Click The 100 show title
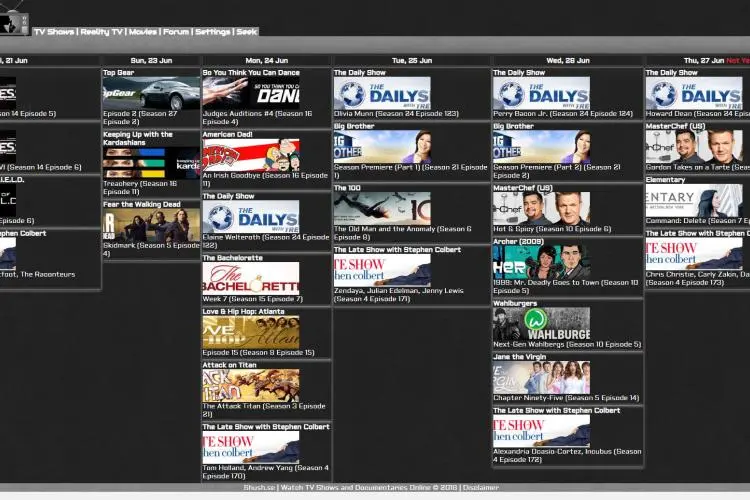Viewport: 750px width, 500px height. pos(347,188)
